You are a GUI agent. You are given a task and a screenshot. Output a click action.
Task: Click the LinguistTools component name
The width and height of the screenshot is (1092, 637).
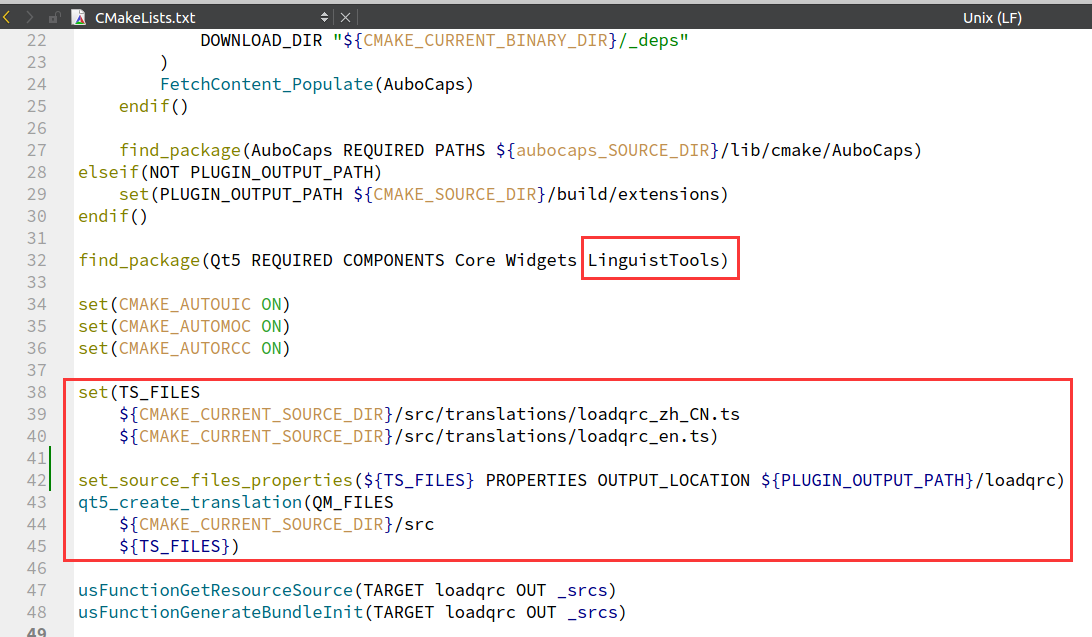click(x=653, y=260)
